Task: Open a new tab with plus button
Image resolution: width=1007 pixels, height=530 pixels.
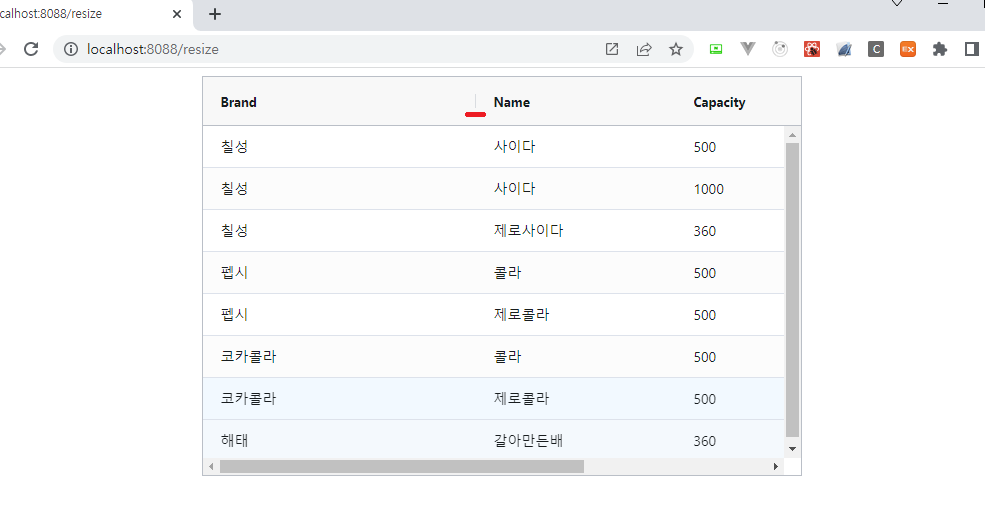Action: (x=215, y=13)
